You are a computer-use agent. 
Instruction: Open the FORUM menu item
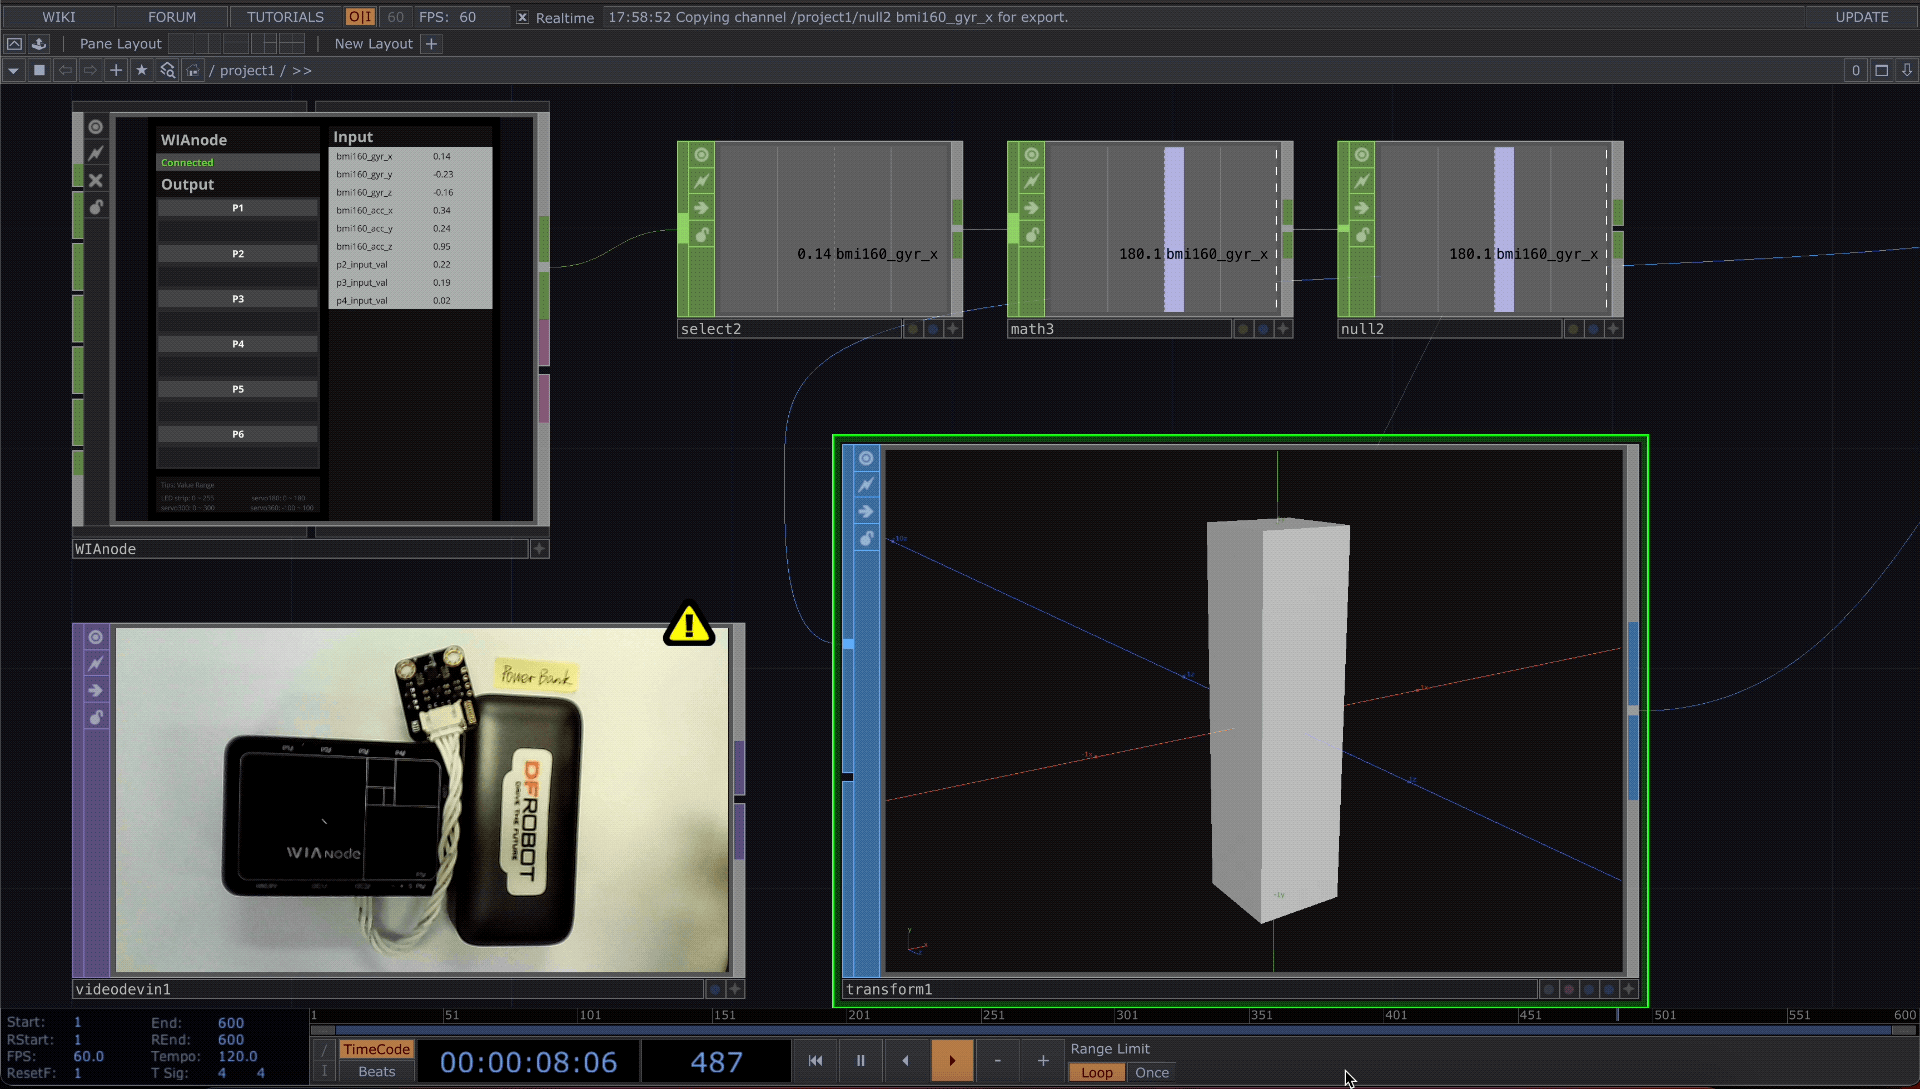[x=172, y=17]
